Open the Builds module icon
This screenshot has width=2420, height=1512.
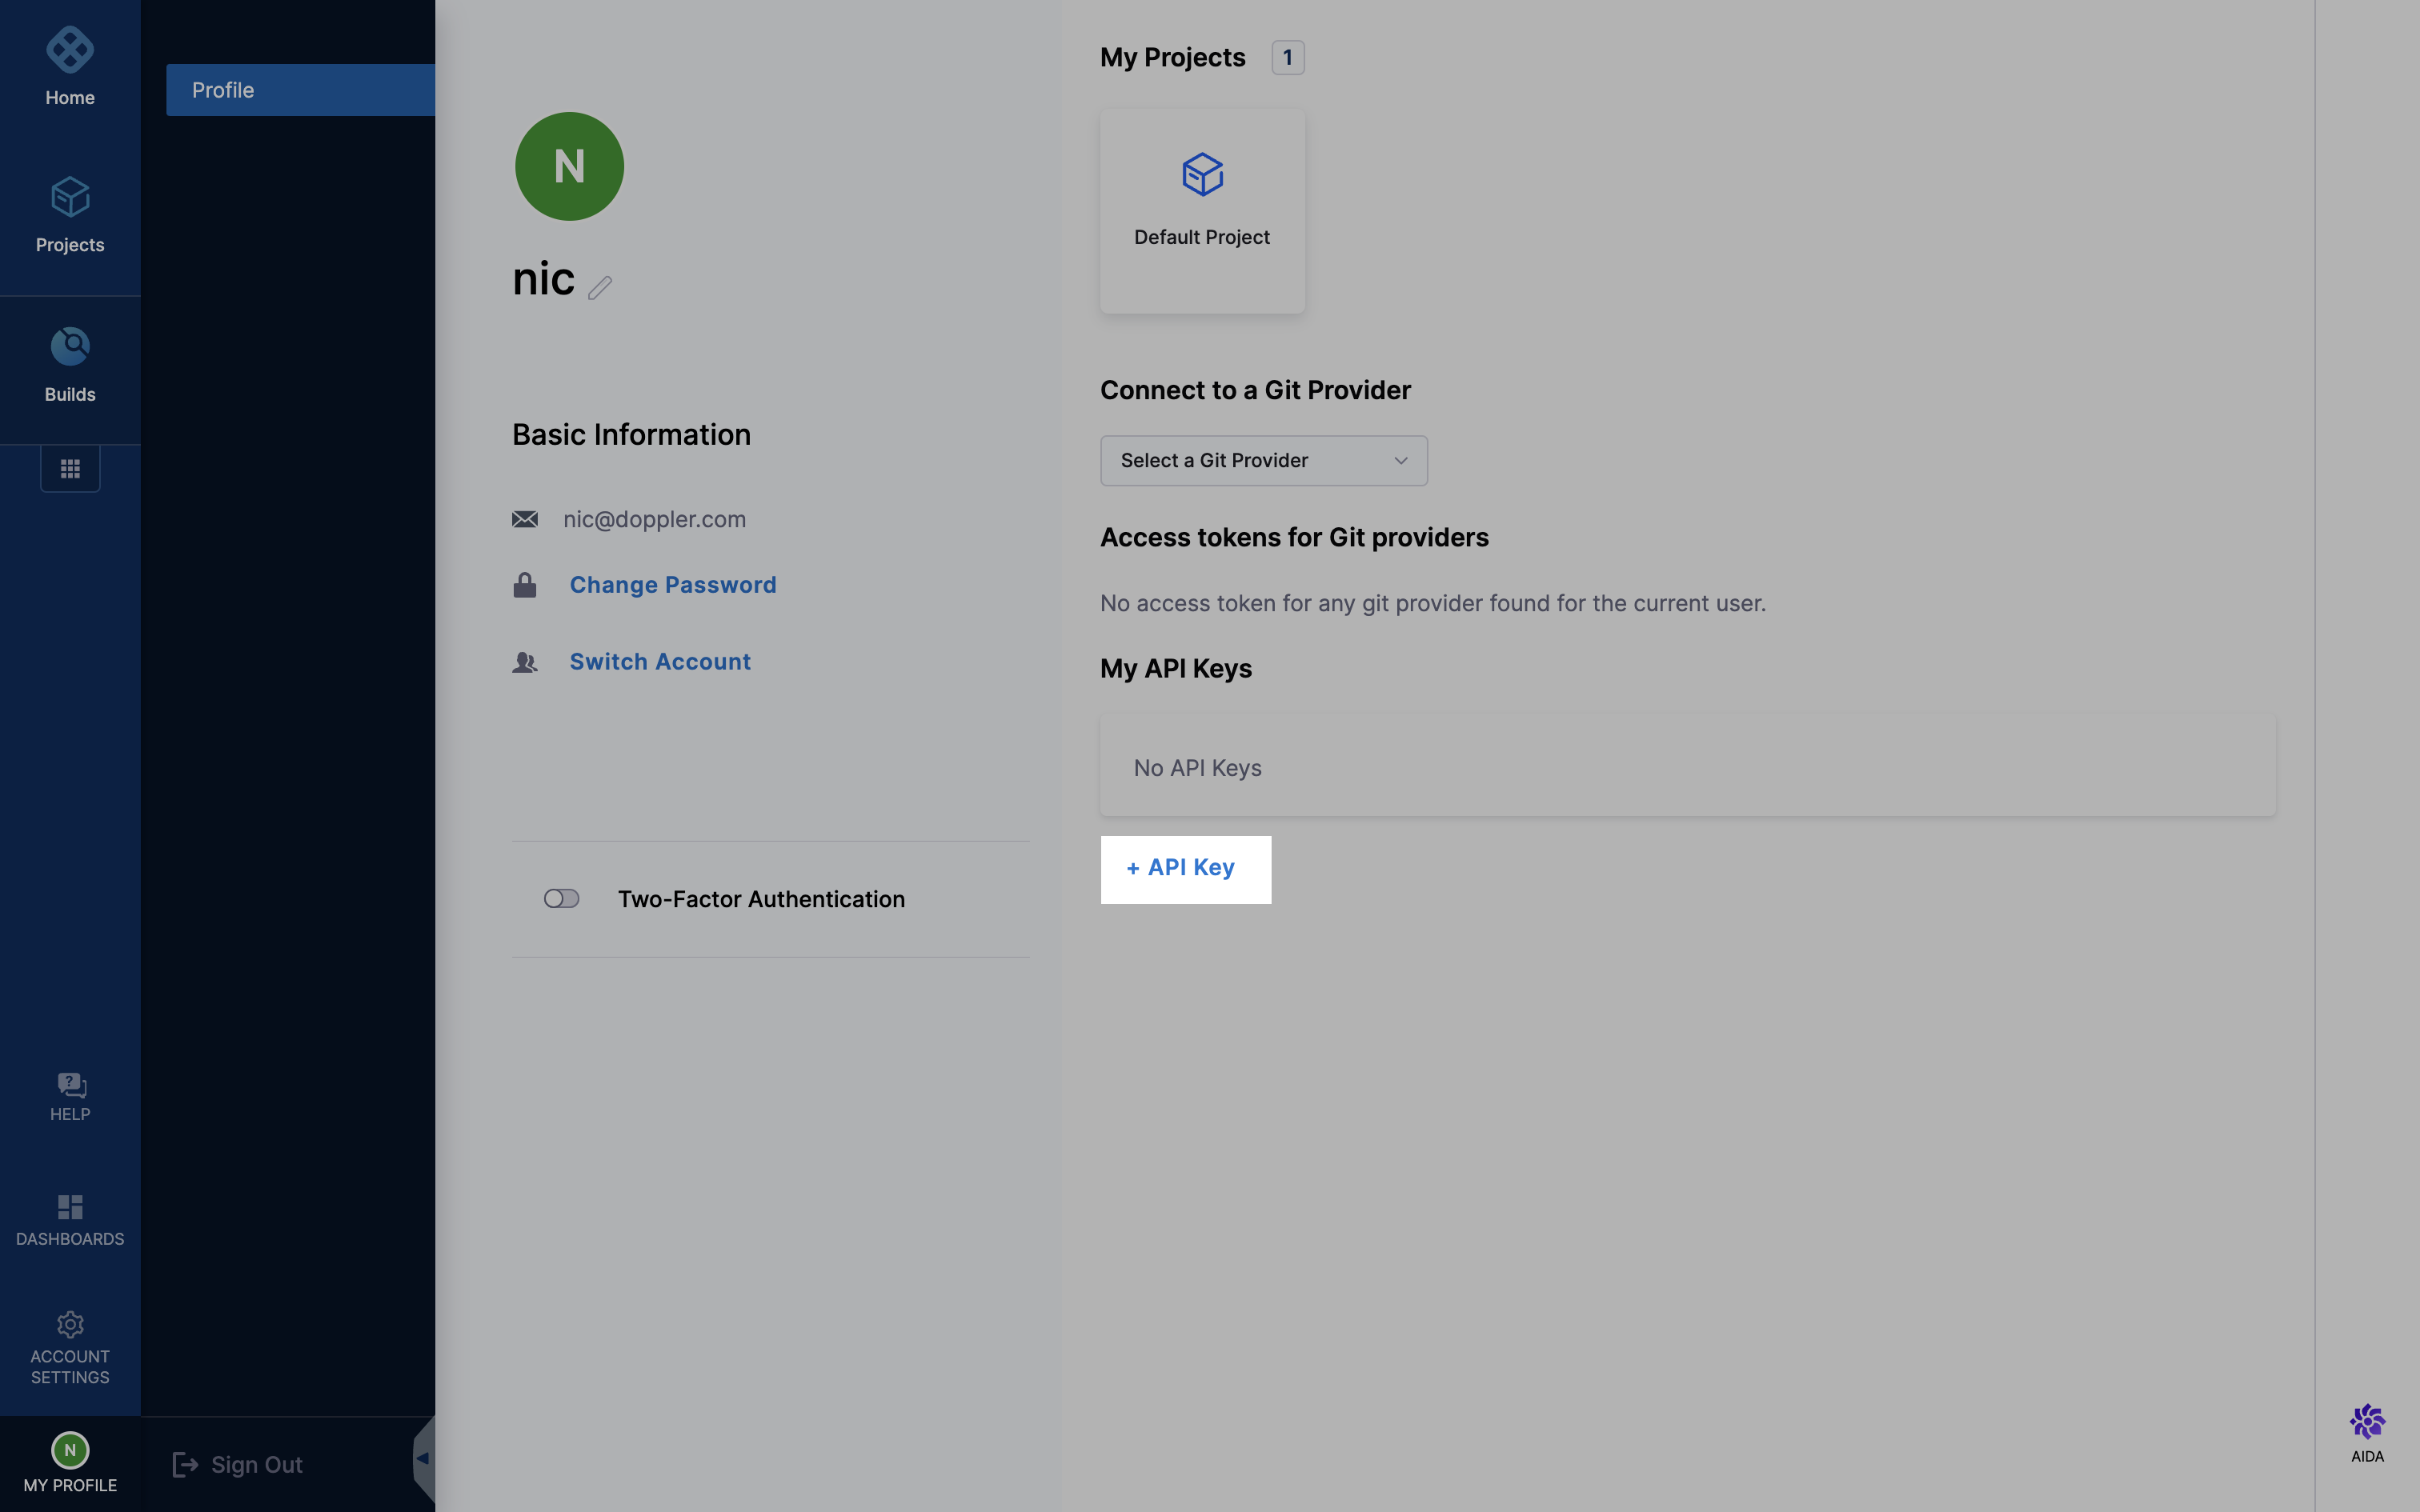pyautogui.click(x=70, y=347)
